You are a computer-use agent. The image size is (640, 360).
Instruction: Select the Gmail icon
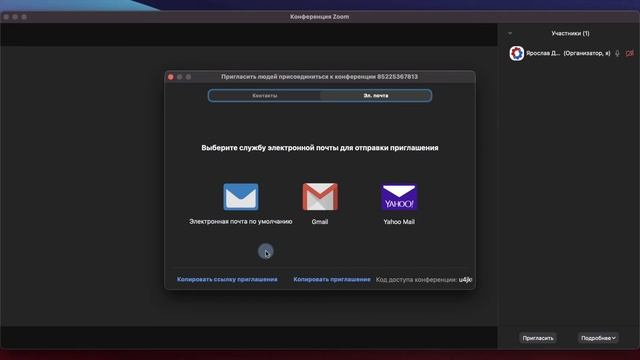coord(320,197)
